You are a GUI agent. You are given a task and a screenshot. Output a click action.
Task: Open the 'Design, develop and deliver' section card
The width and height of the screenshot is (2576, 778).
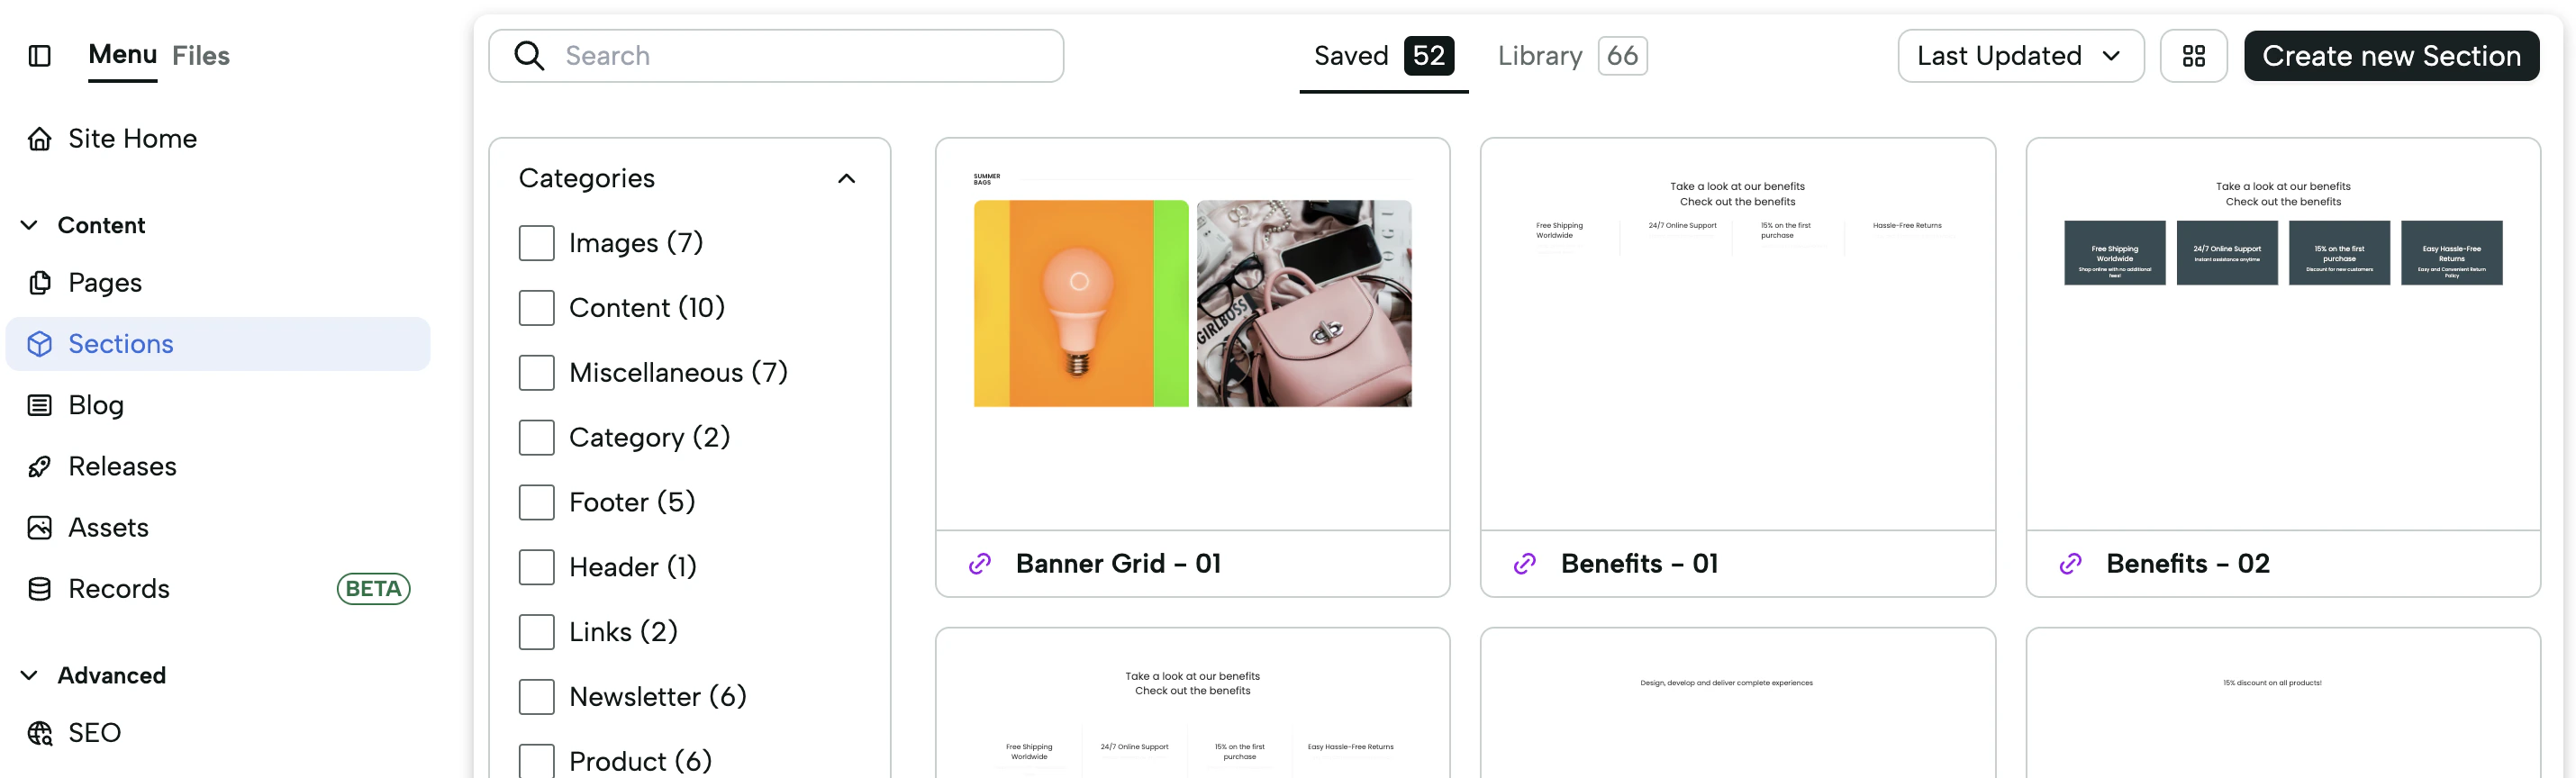(1737, 703)
